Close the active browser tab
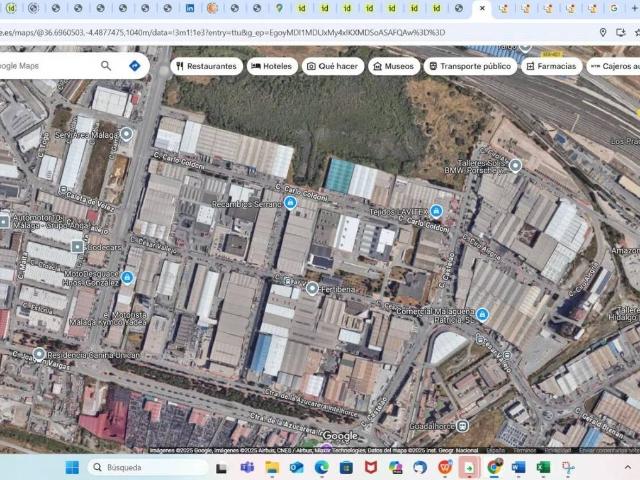This screenshot has height=480, width=640. coord(482,9)
